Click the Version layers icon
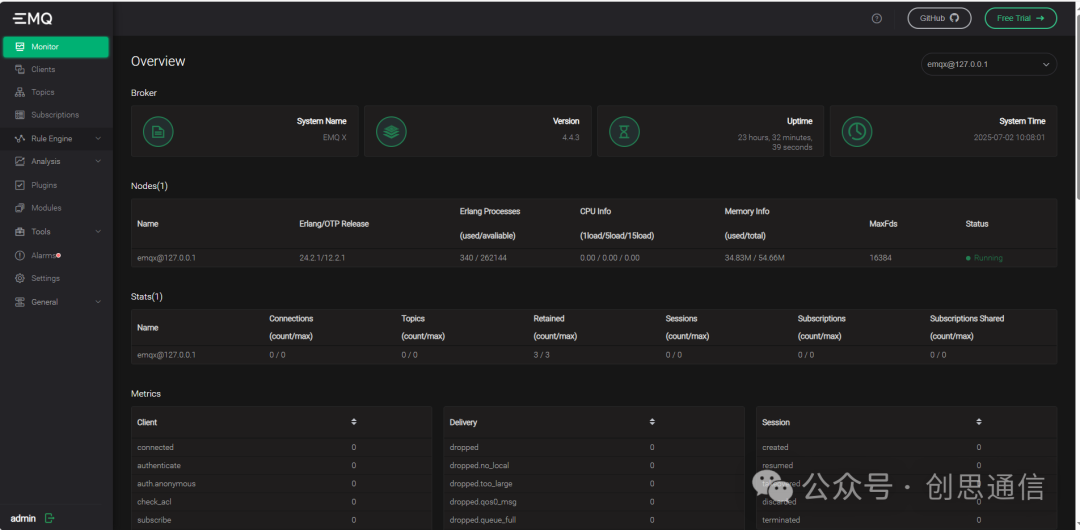1080x530 pixels. click(391, 131)
